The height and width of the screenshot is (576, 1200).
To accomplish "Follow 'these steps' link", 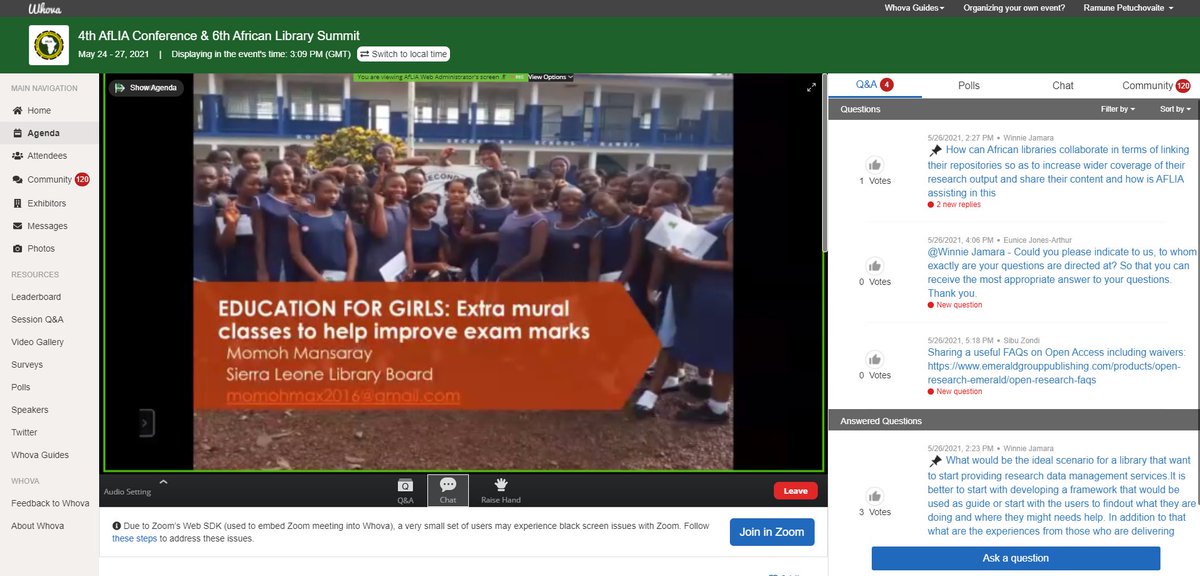I will tap(132, 538).
